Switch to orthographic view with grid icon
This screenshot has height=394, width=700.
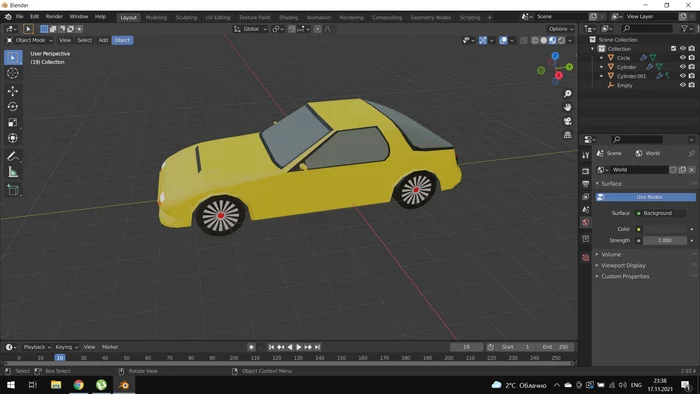click(567, 135)
